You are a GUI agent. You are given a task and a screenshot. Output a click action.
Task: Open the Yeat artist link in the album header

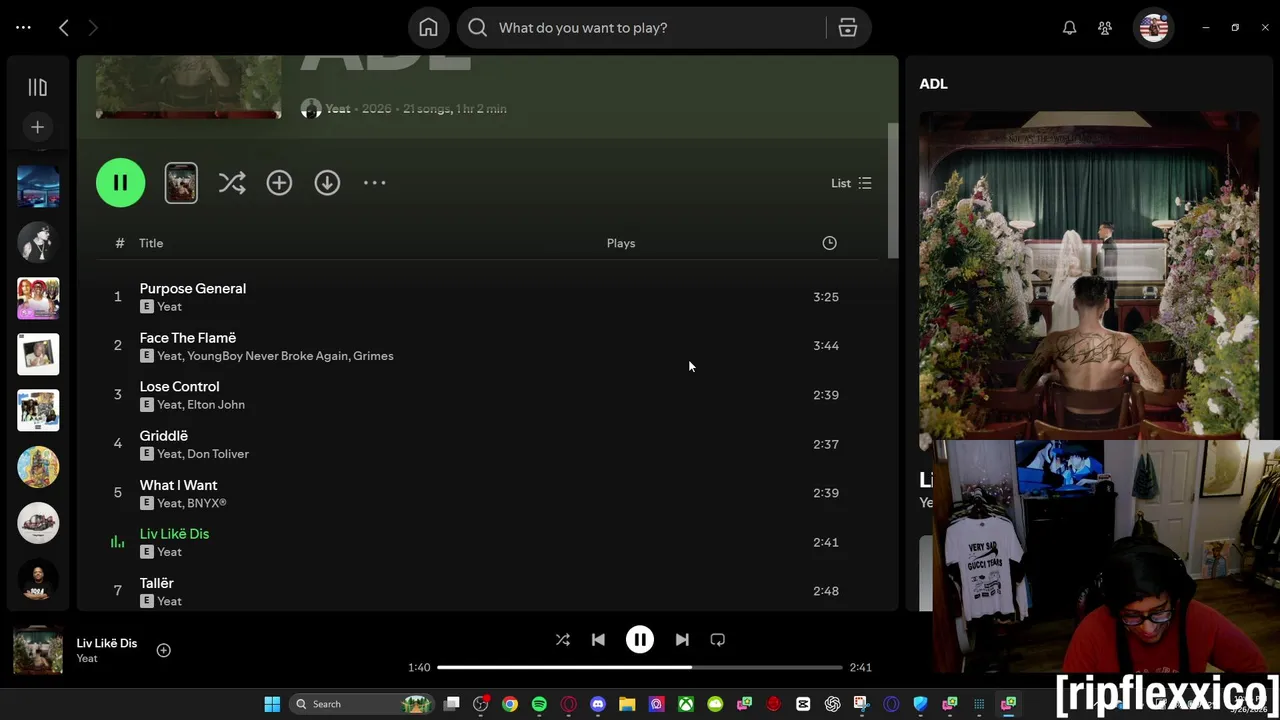(338, 109)
